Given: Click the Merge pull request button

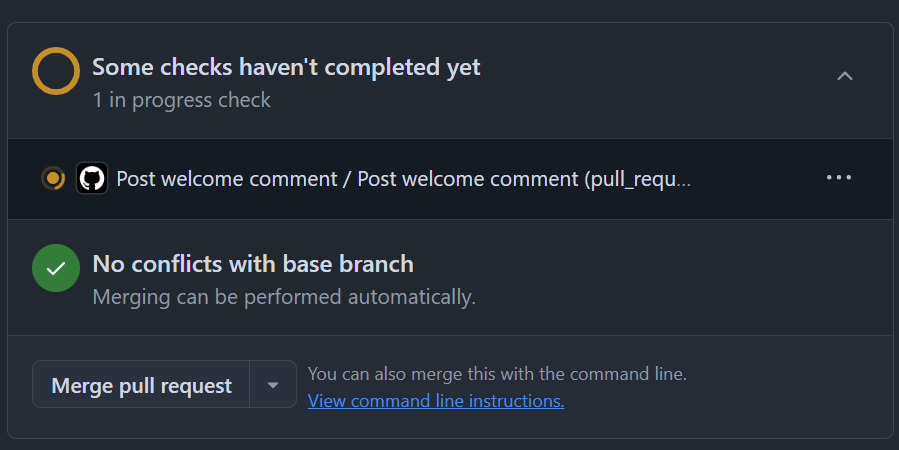Looking at the screenshot, I should pyautogui.click(x=141, y=385).
